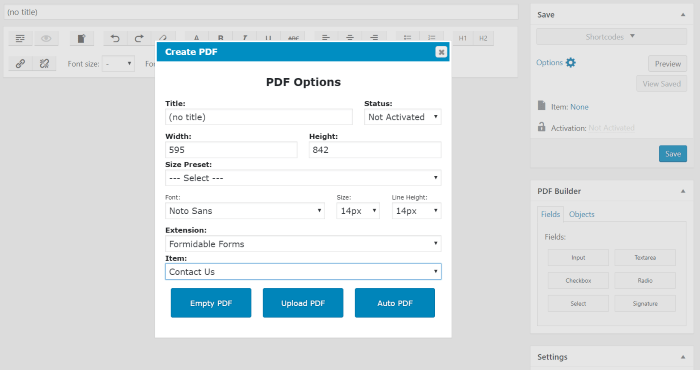
Task: Add a Radio field
Action: (x=645, y=281)
